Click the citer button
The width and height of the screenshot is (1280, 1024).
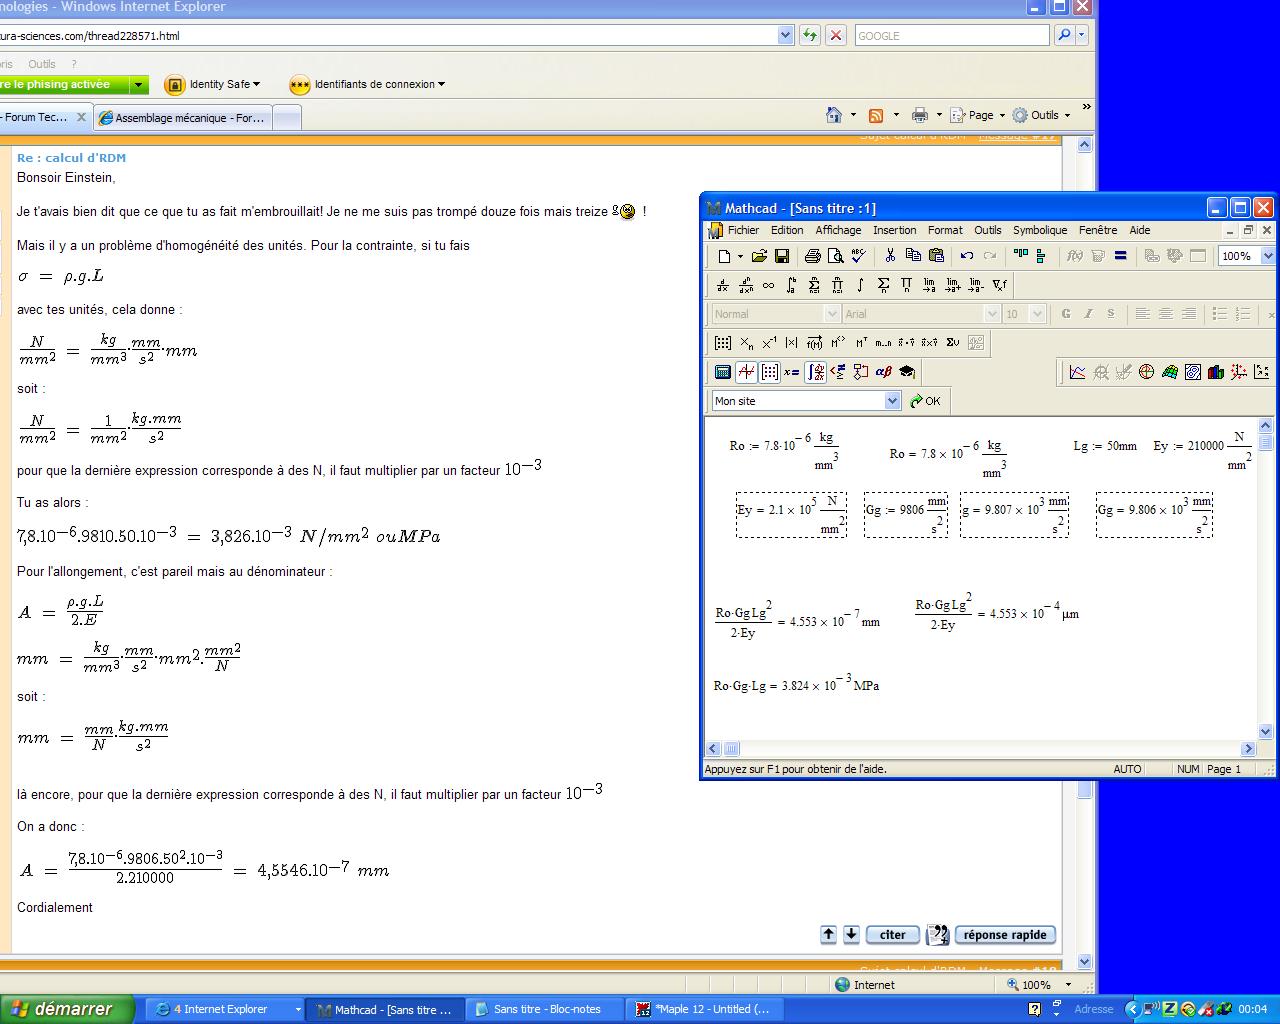point(892,935)
